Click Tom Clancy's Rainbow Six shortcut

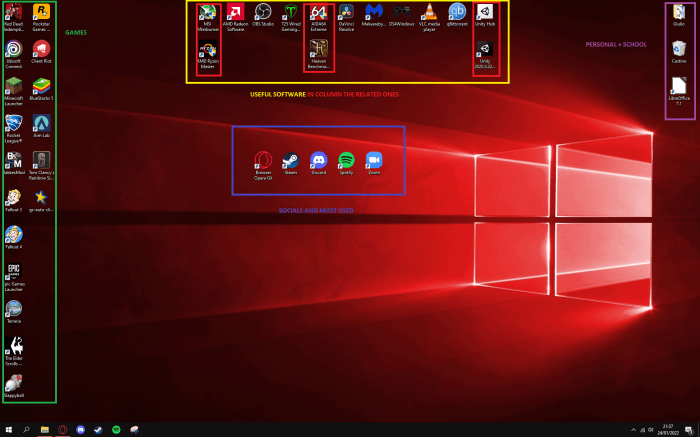(x=41, y=166)
